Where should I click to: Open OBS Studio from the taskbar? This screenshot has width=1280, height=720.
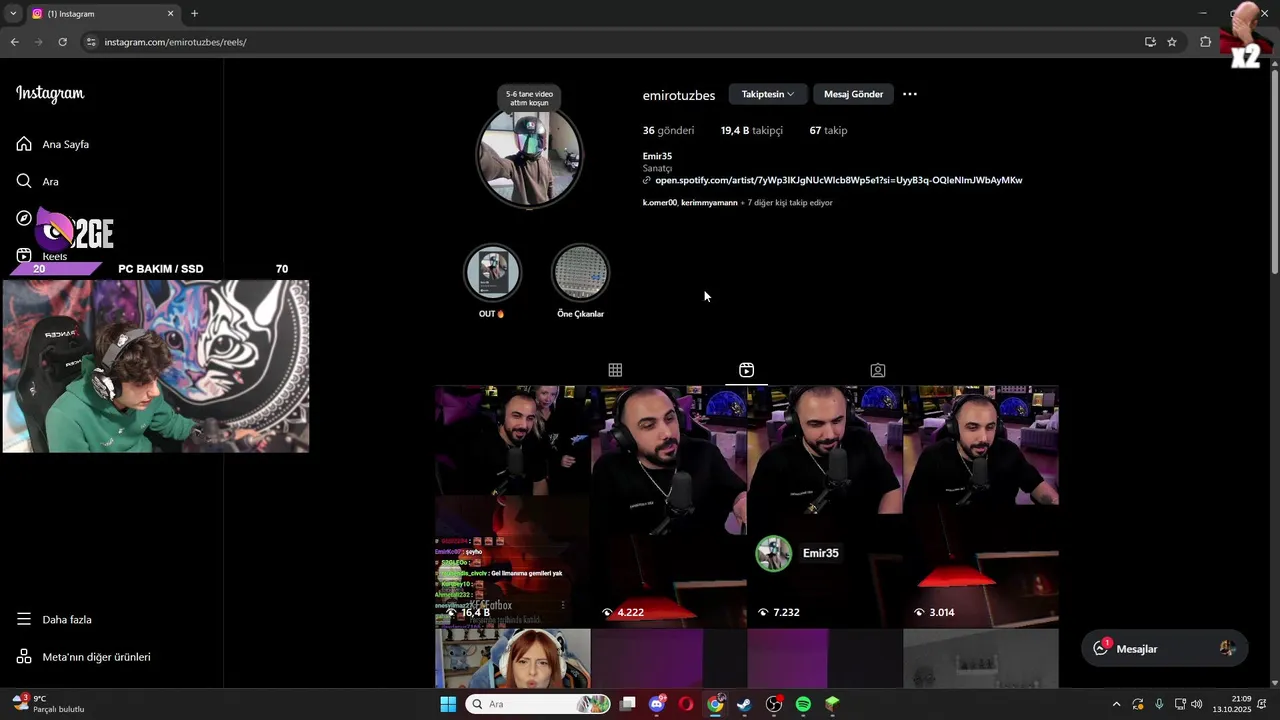(x=774, y=704)
